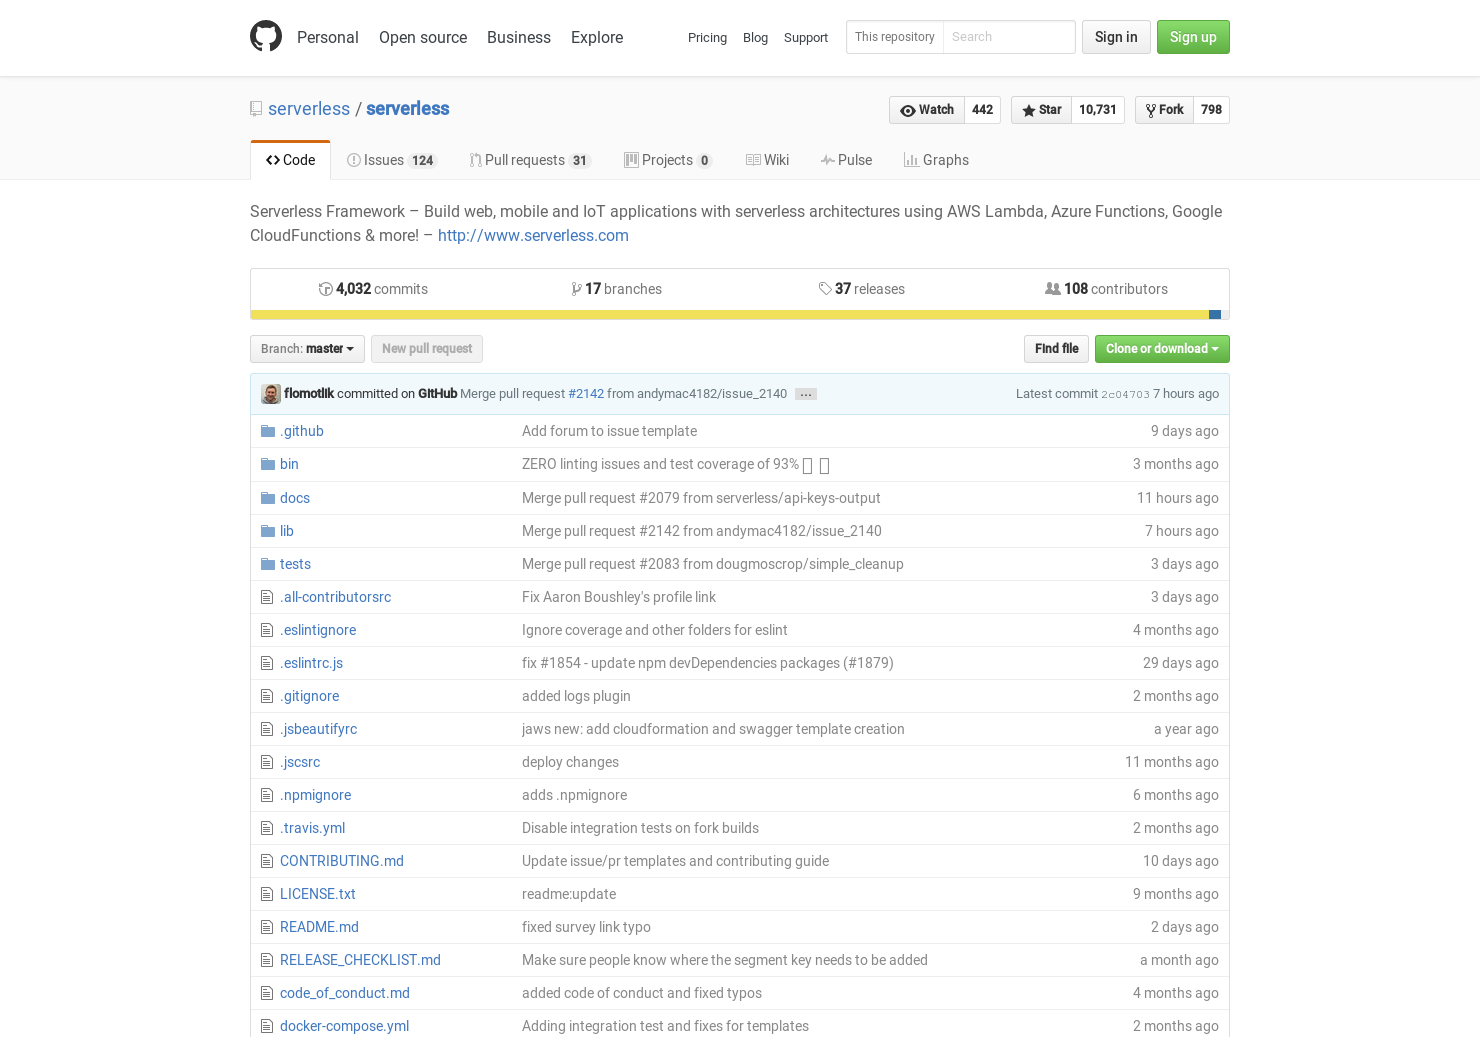Star the serverless repository
The width and height of the screenshot is (1480, 1037).
click(1041, 110)
